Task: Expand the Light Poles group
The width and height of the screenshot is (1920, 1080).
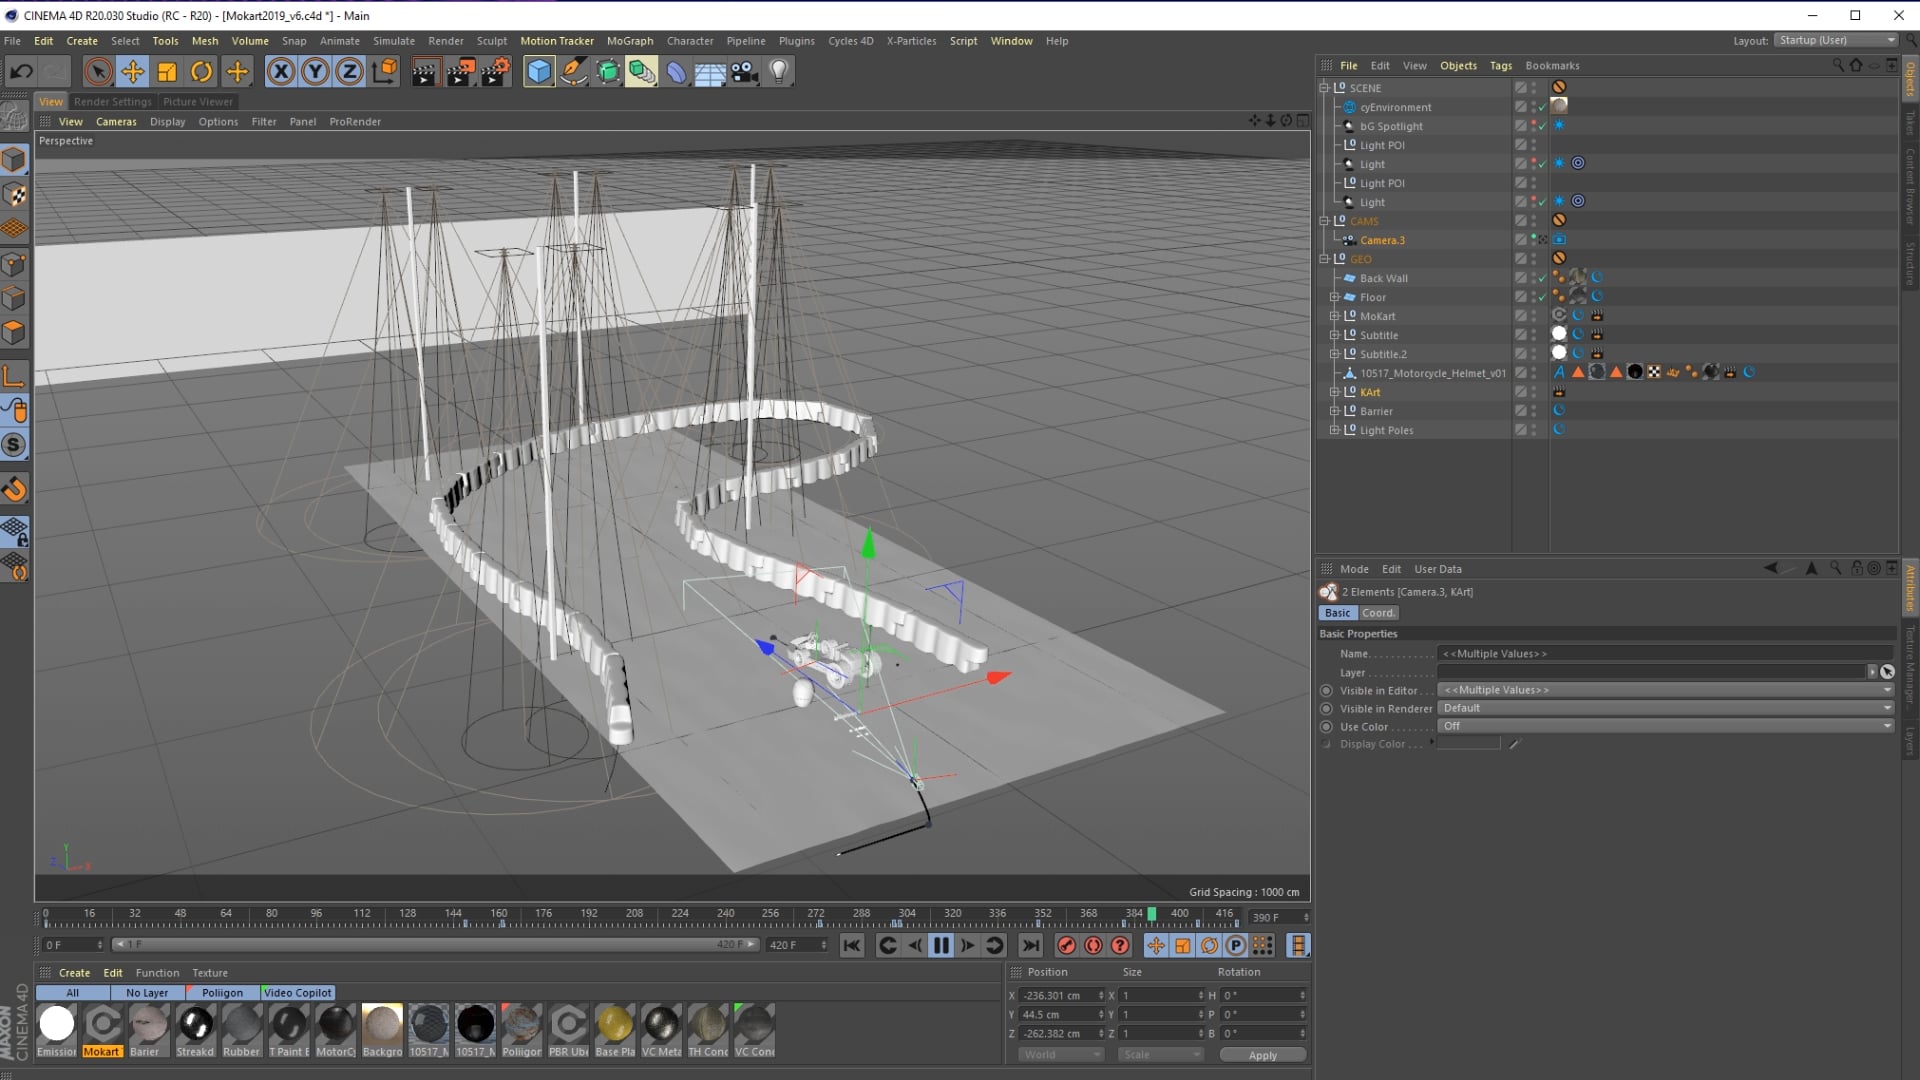Action: pos(1334,430)
